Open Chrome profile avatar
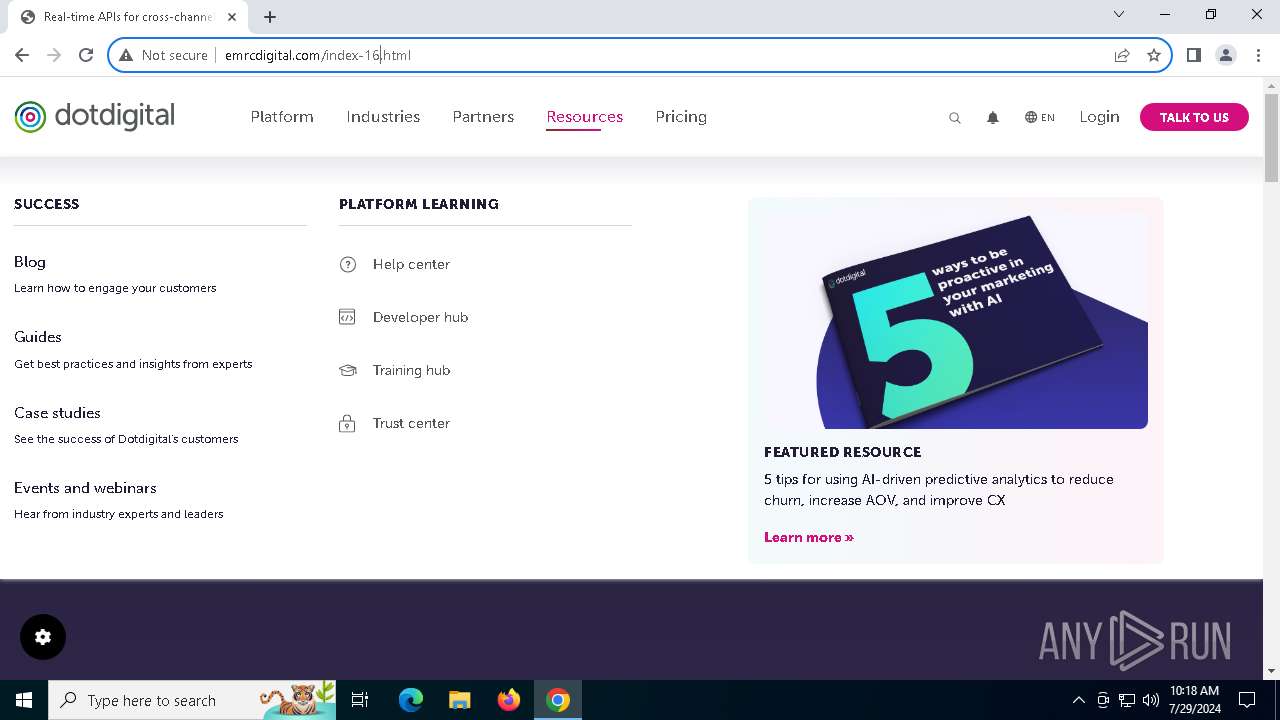The image size is (1280, 720). pyautogui.click(x=1226, y=55)
